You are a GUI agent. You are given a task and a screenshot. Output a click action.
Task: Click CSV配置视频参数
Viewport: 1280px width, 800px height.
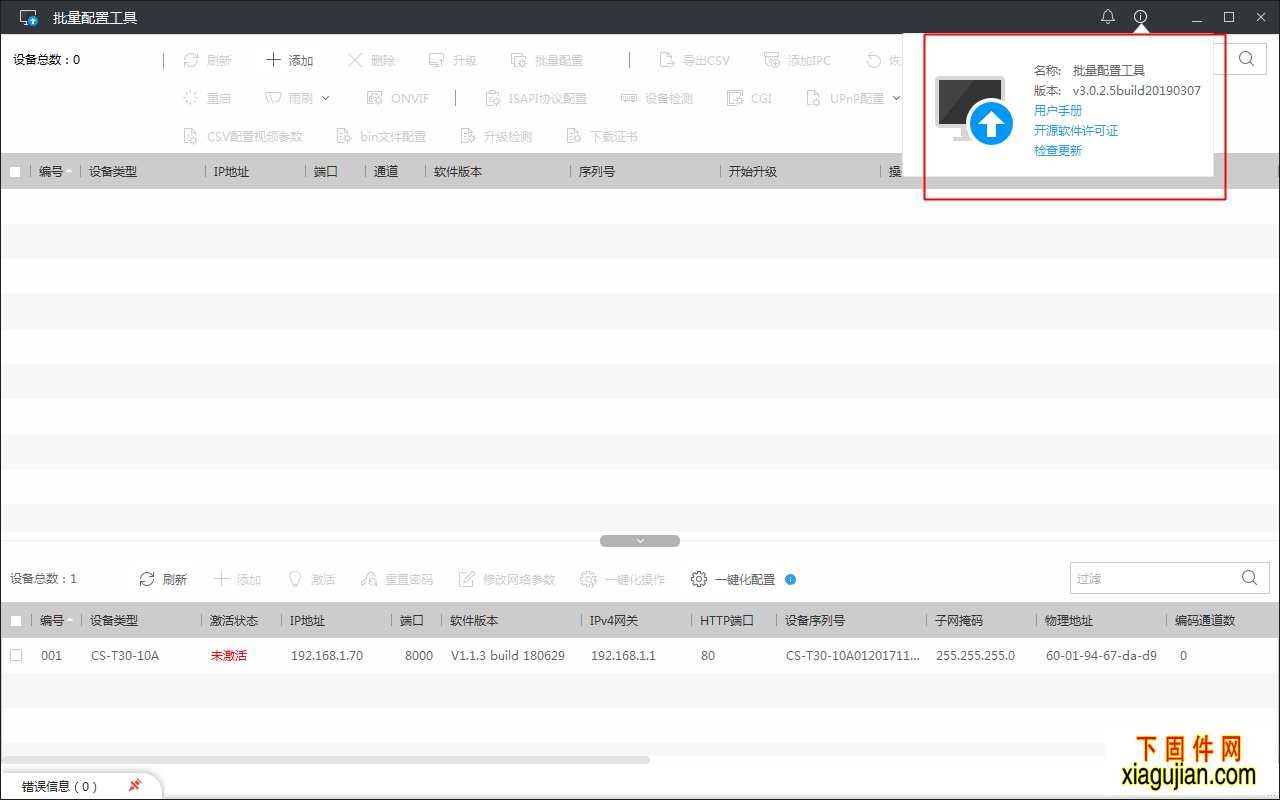pos(243,136)
